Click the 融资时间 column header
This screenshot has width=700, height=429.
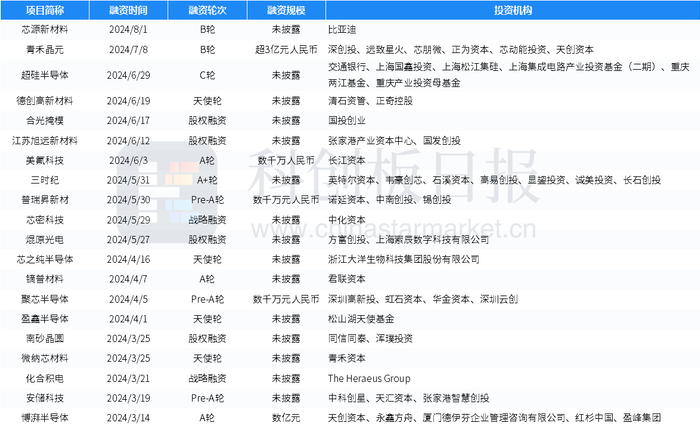point(129,10)
